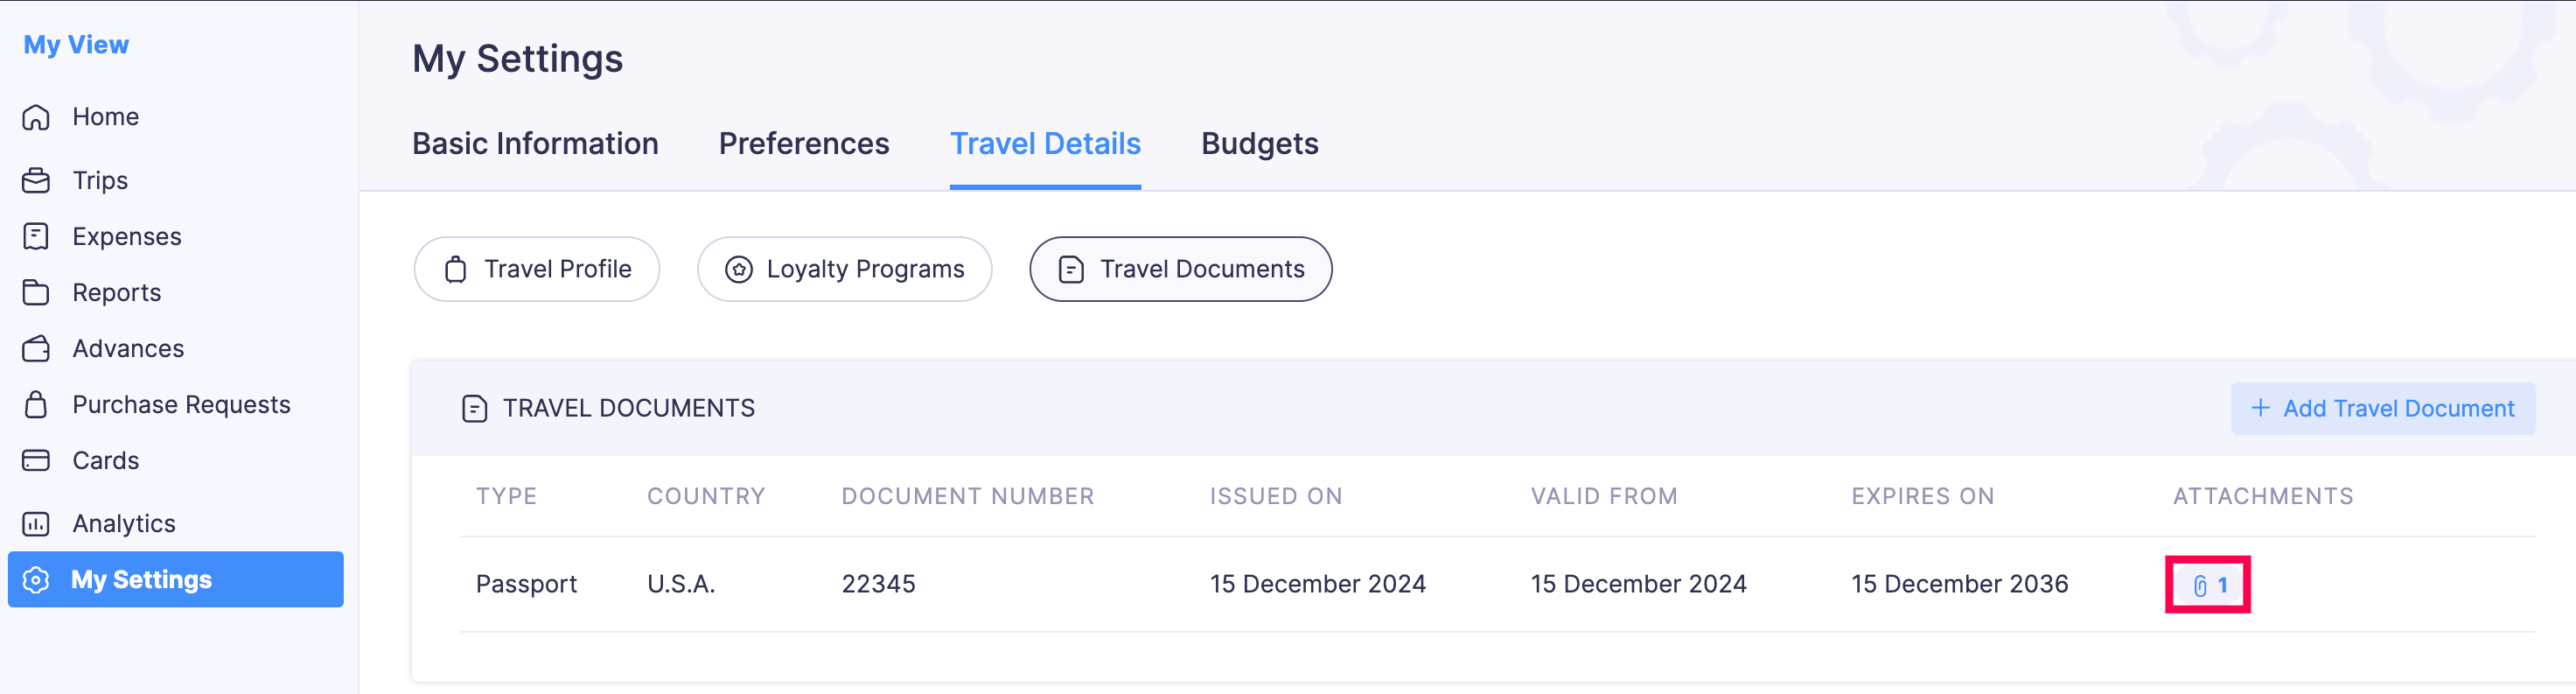Click the My Settings gear icon
Image resolution: width=2576 pixels, height=694 pixels.
tap(36, 579)
